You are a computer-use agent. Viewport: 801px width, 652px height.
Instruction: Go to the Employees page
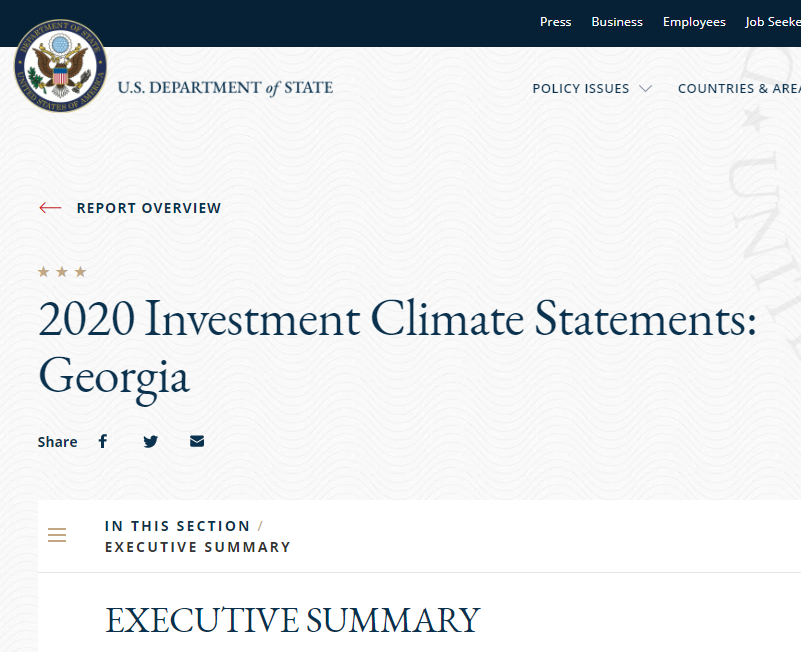(694, 22)
